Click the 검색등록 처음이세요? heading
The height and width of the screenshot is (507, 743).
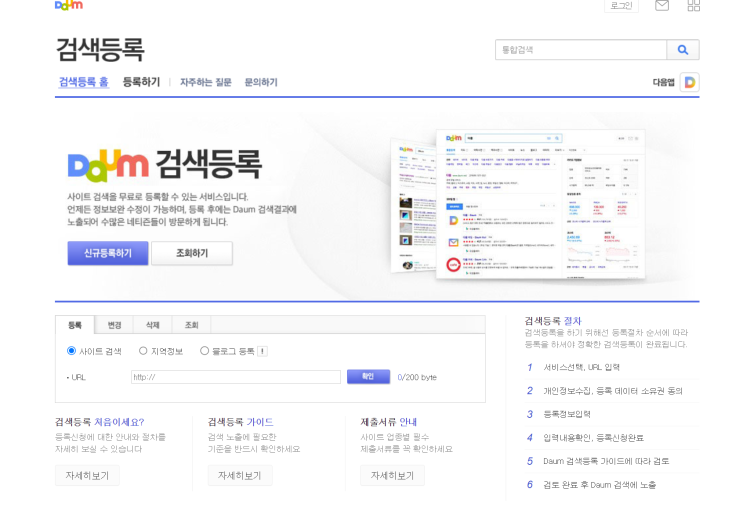point(100,422)
